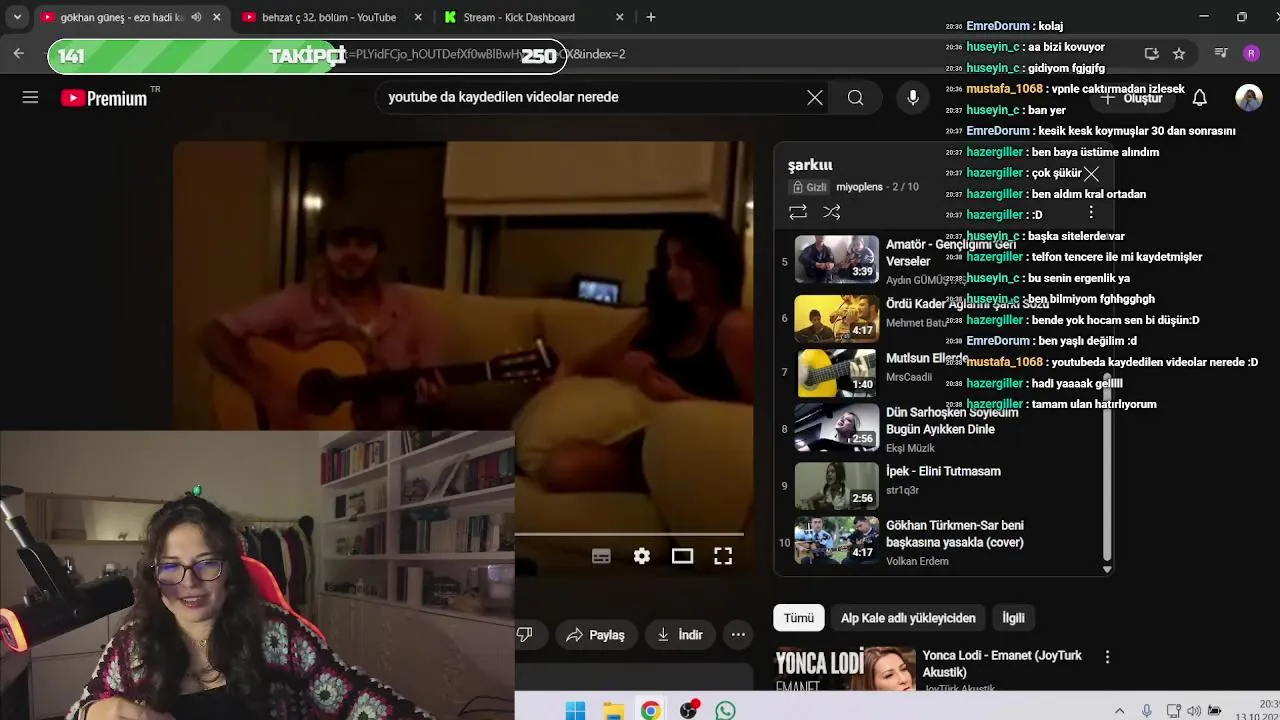
Task: Toggle playlist shuffle mode
Action: click(831, 212)
